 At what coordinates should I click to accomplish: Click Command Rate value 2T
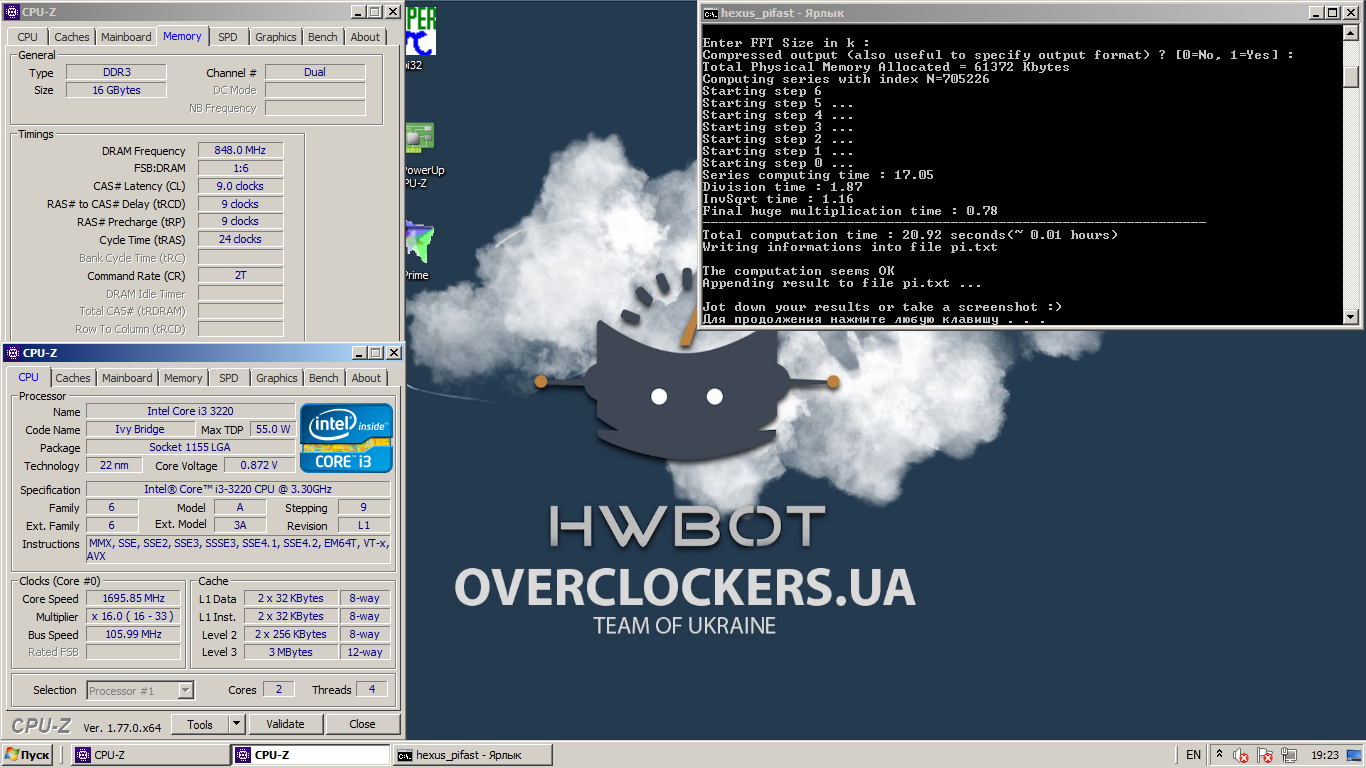(x=241, y=276)
